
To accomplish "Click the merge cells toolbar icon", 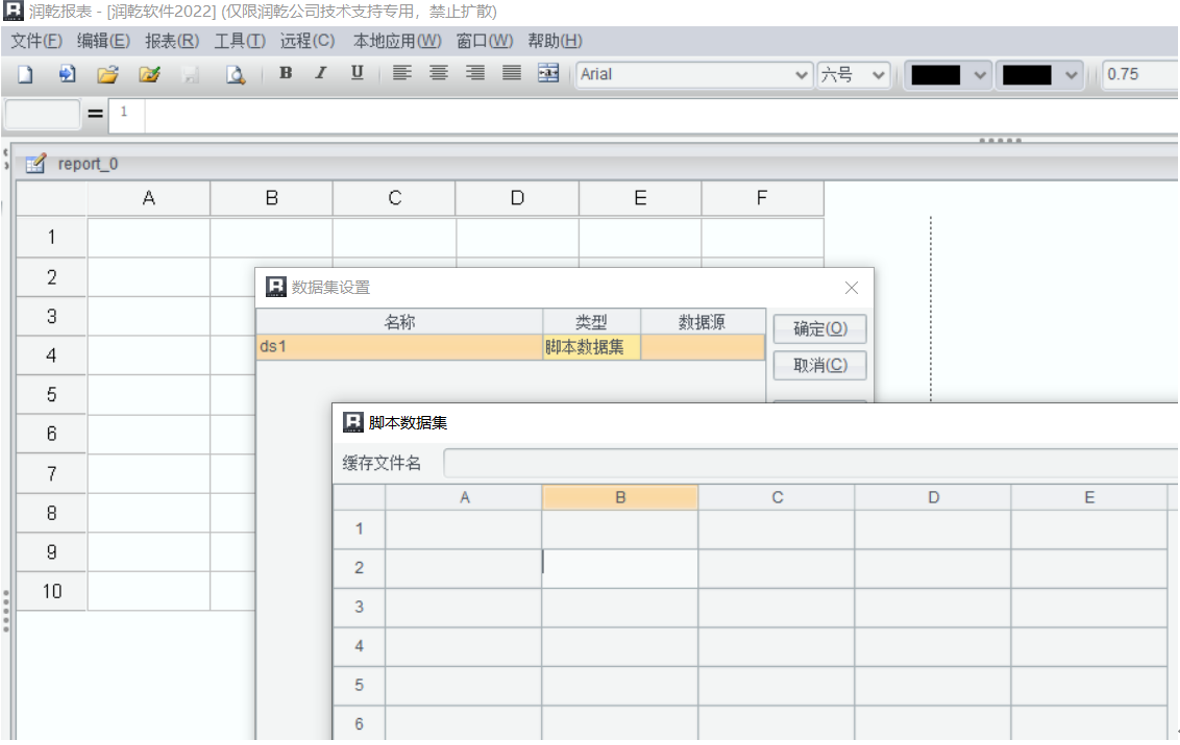I will coord(549,73).
